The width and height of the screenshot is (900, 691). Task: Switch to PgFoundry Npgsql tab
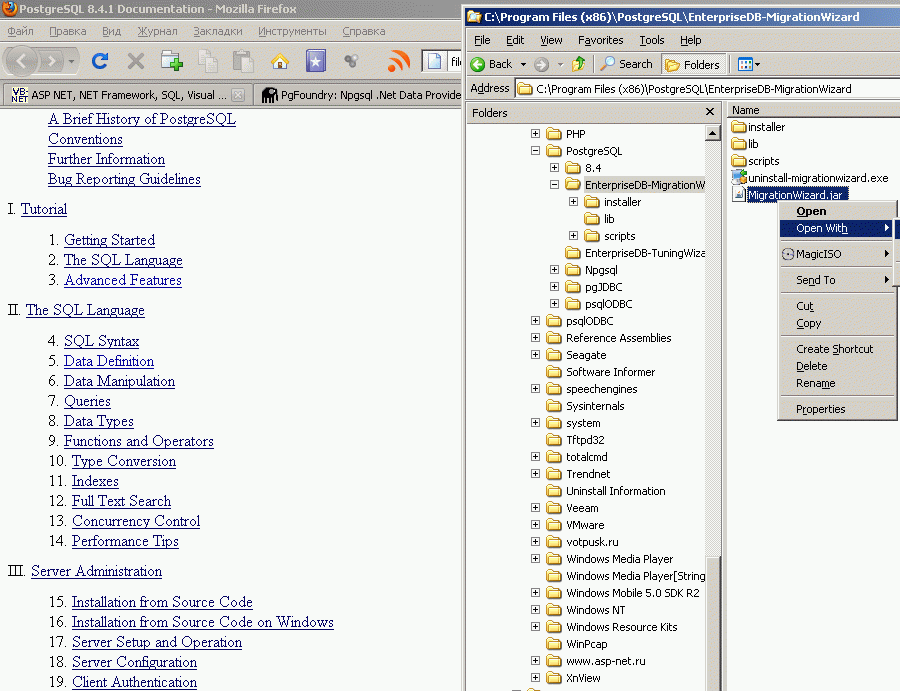tap(358, 95)
